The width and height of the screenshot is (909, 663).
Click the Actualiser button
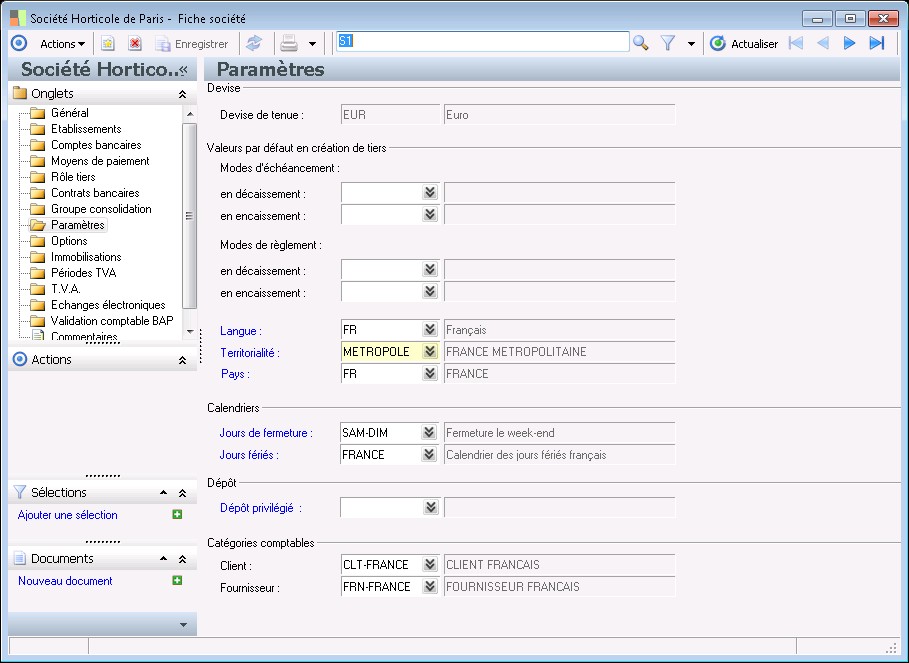744,43
